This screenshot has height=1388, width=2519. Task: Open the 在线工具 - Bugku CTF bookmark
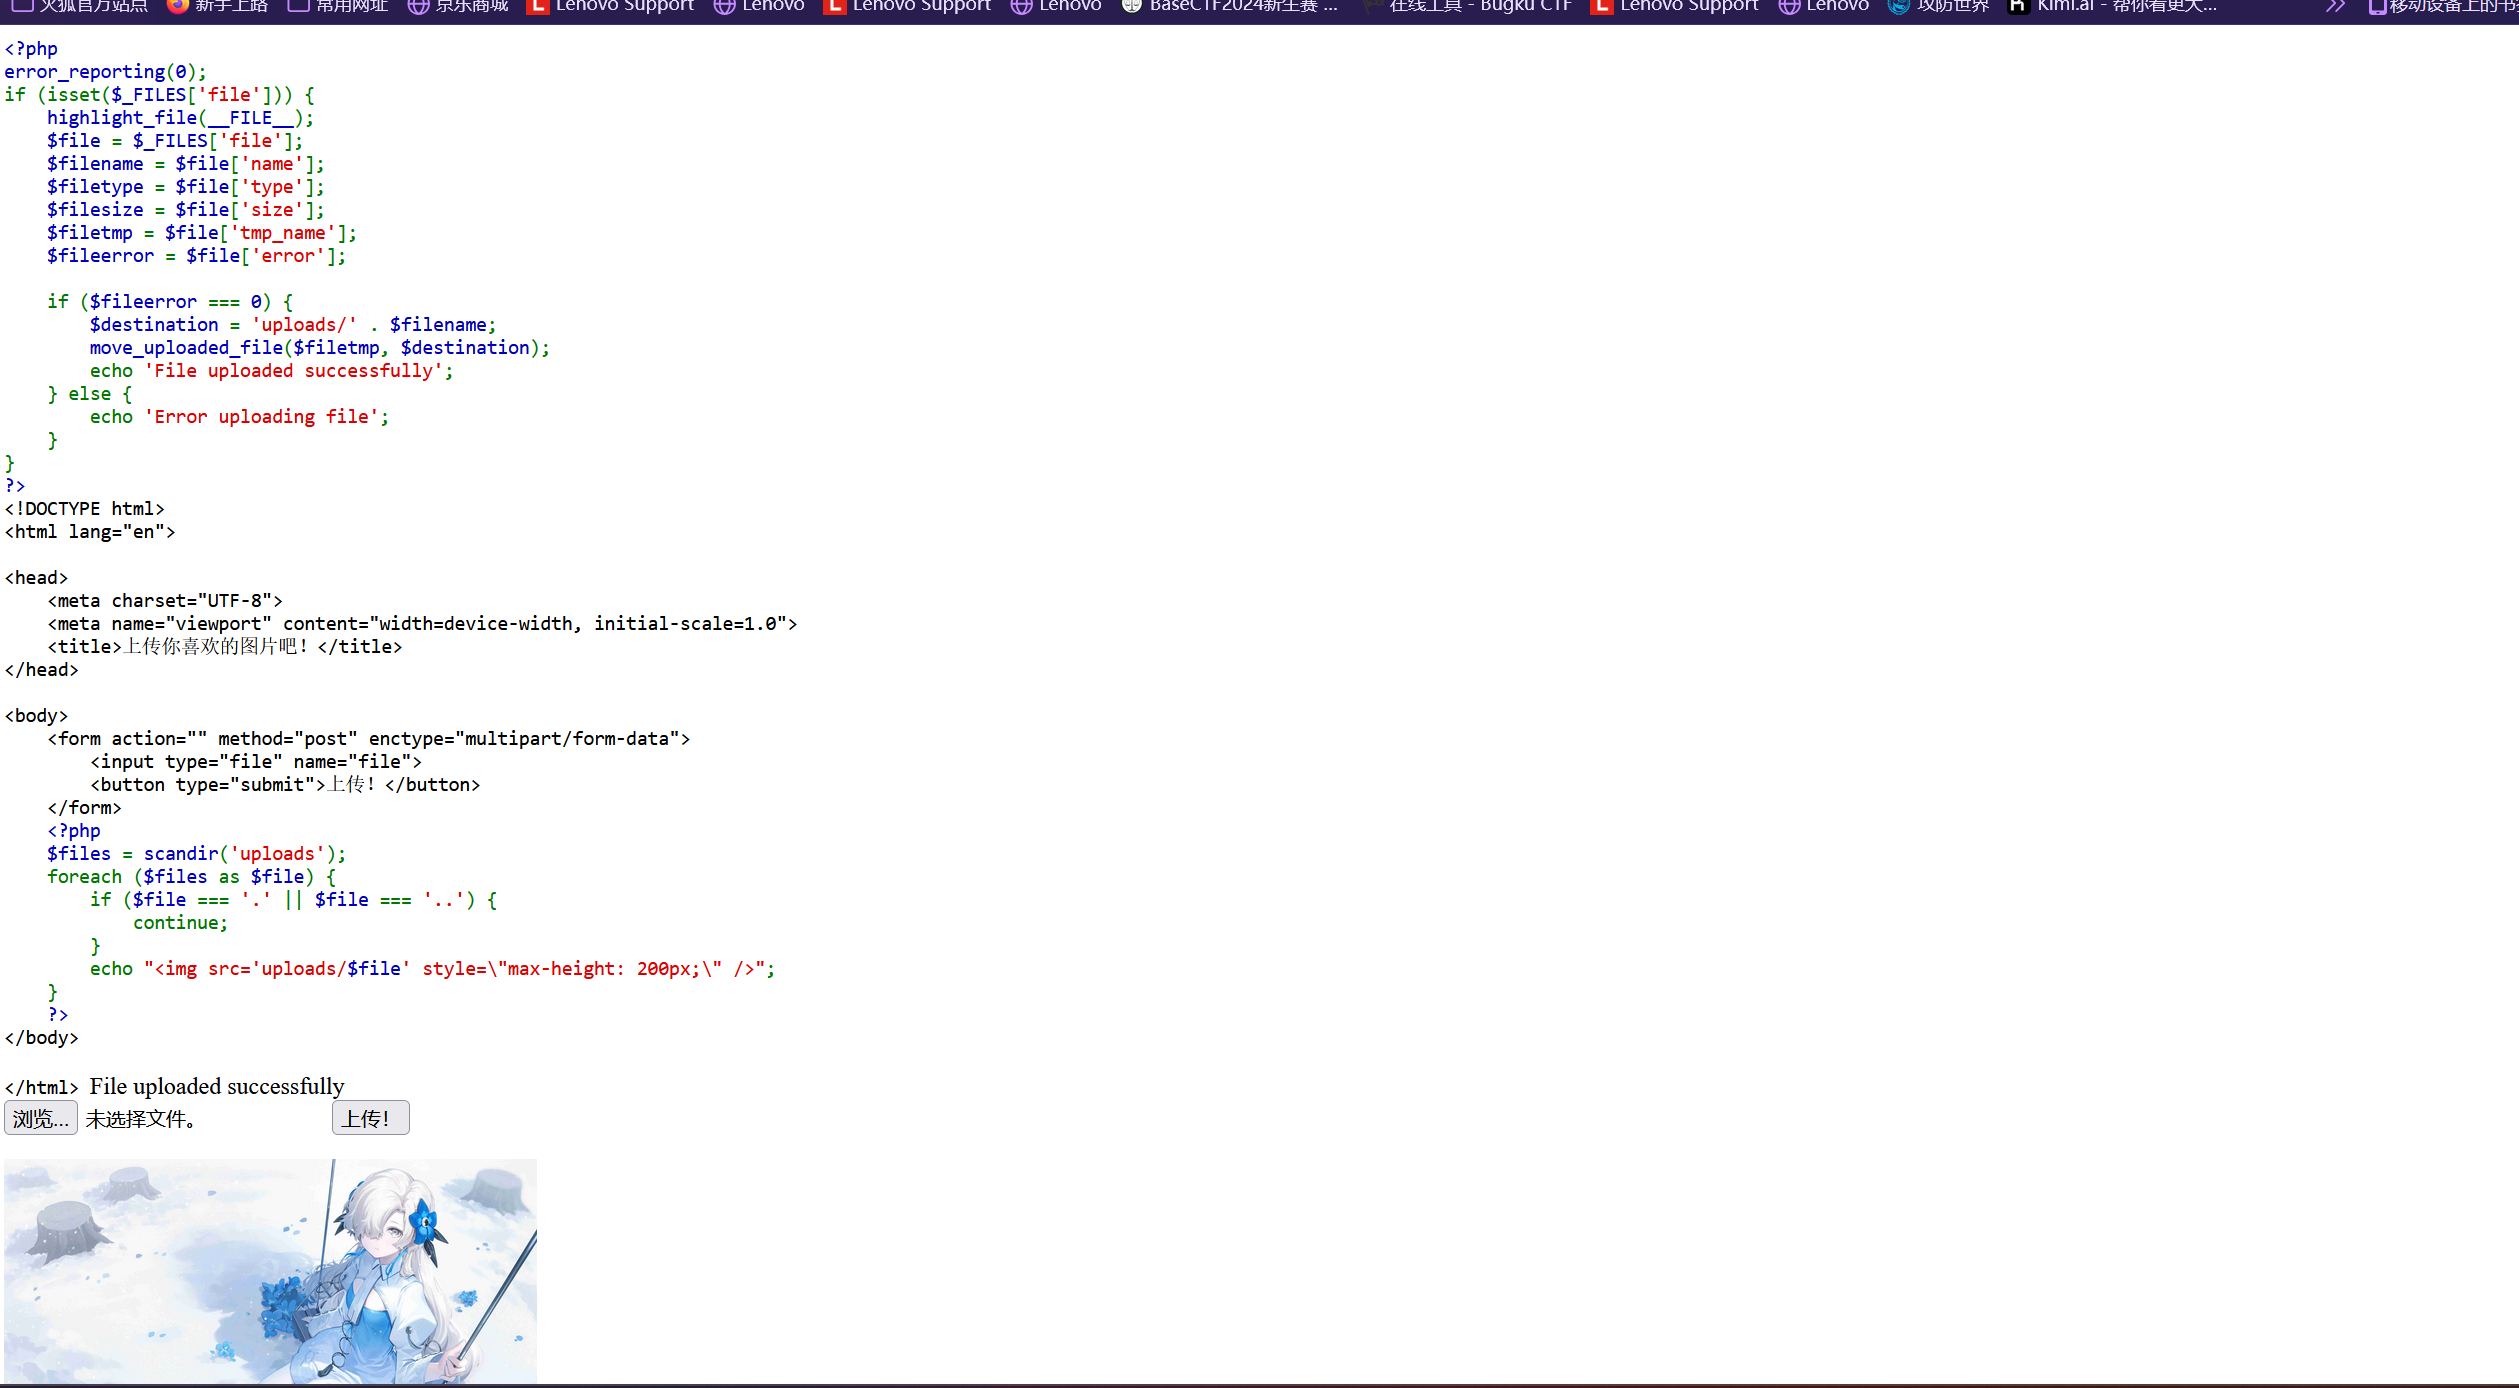(x=1467, y=6)
